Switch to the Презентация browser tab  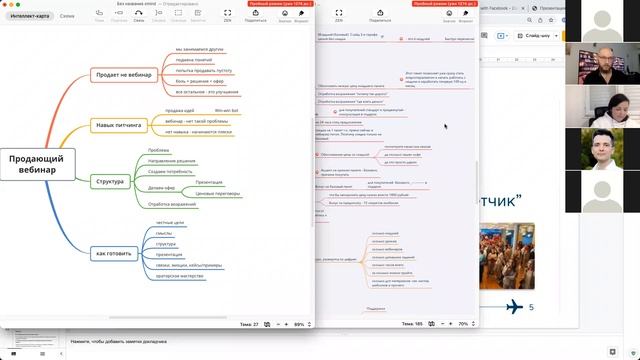point(547,8)
